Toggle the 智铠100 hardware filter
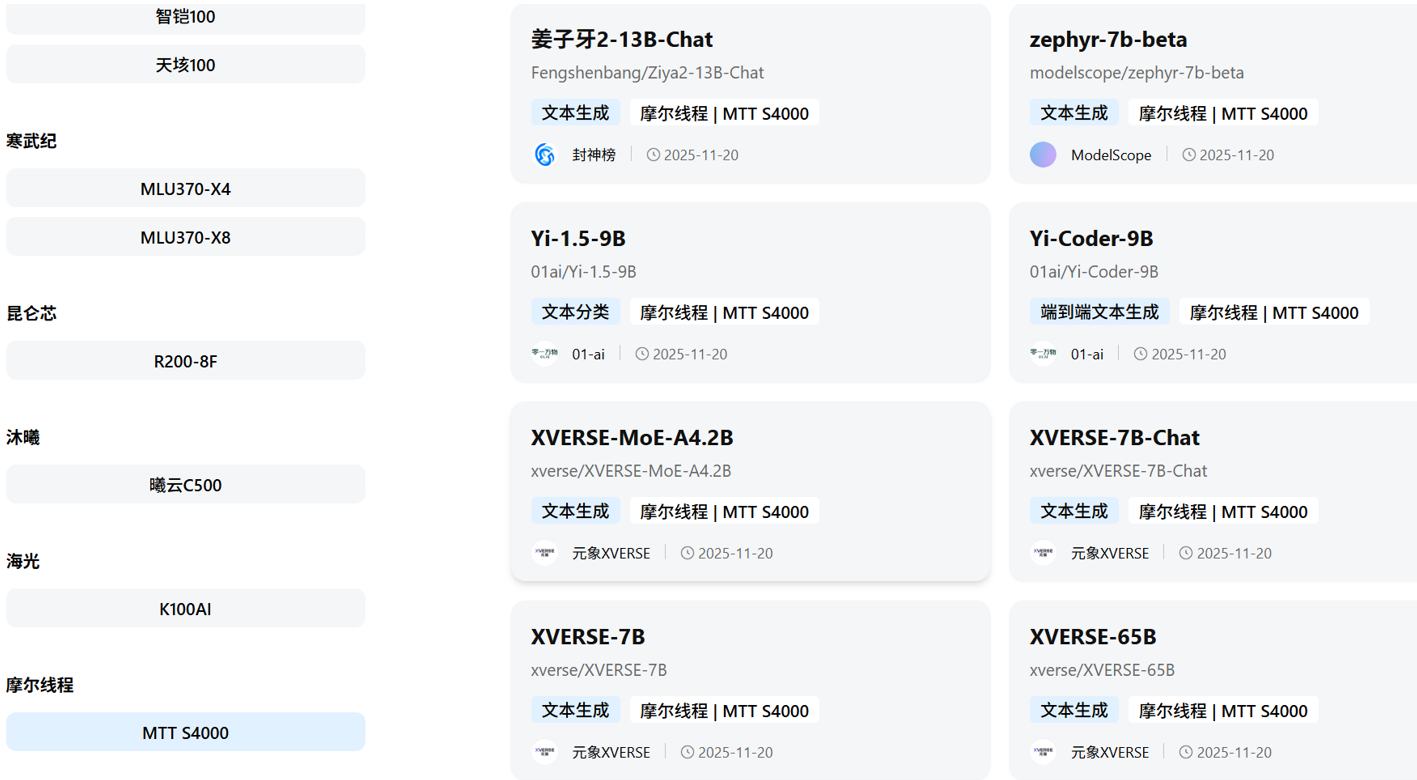 pos(186,17)
